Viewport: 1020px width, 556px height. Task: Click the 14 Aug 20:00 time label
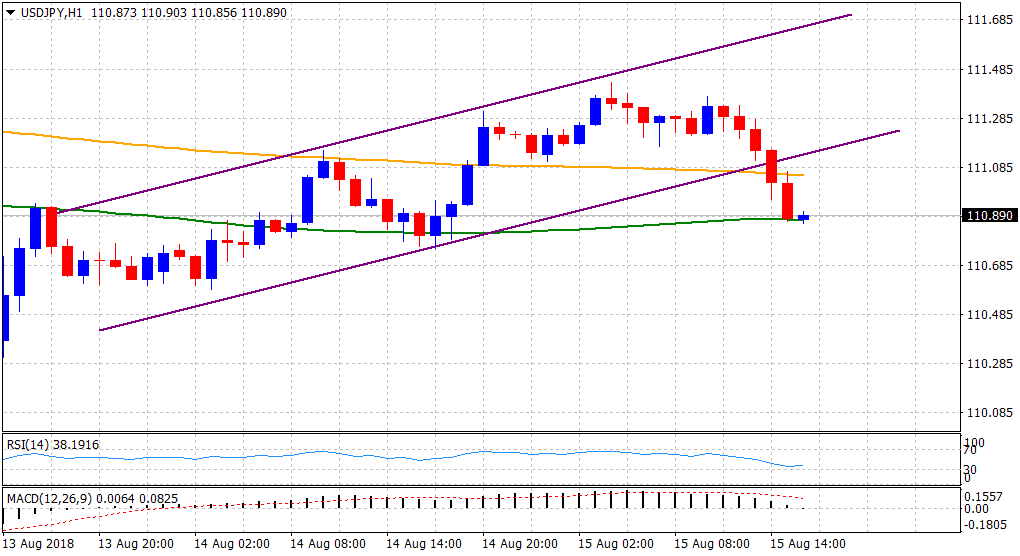click(x=517, y=544)
